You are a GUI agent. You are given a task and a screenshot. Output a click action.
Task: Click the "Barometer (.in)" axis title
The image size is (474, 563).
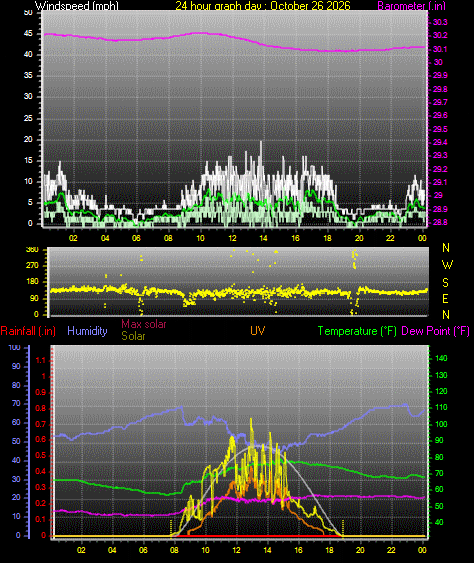412,5
